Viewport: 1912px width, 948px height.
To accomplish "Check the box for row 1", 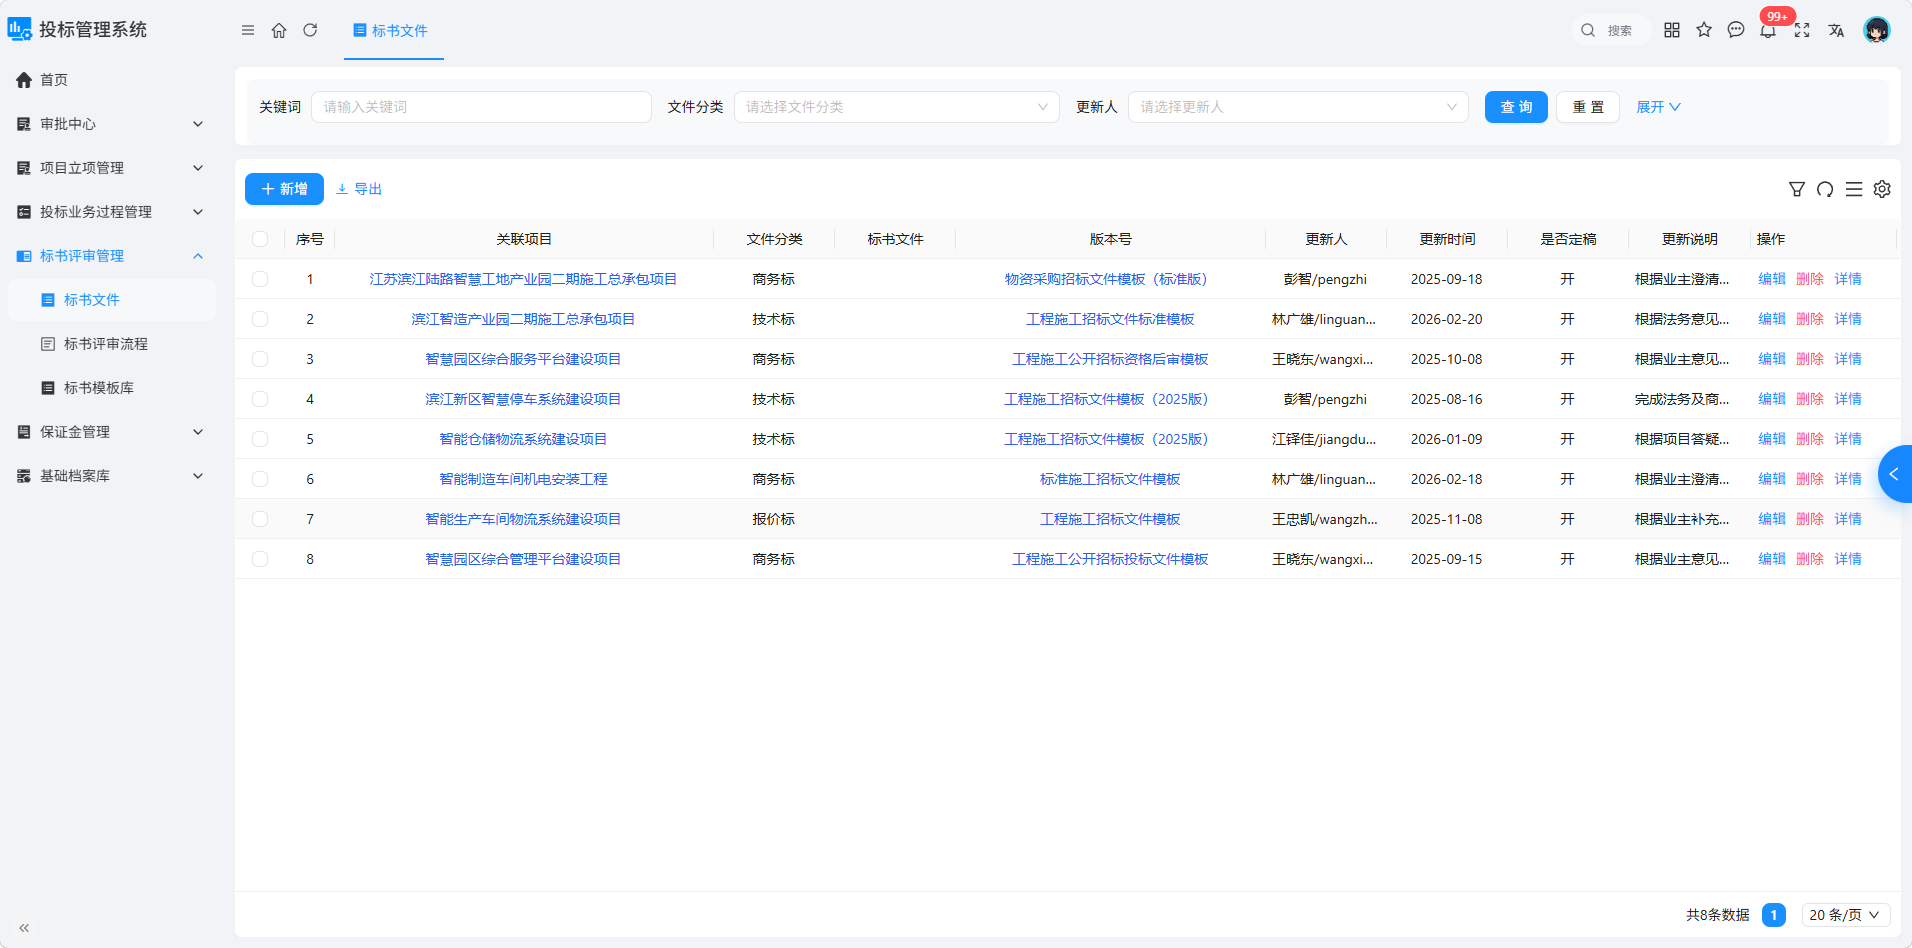I will (x=260, y=279).
